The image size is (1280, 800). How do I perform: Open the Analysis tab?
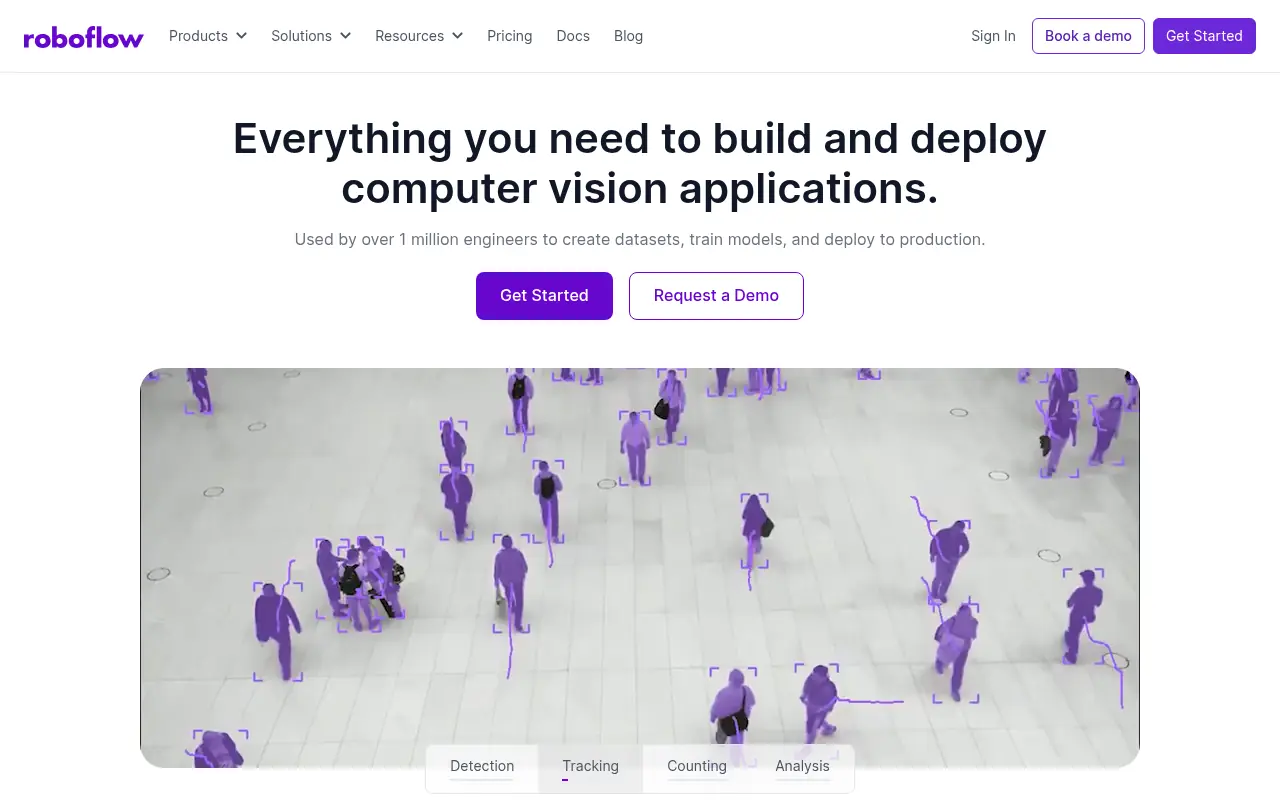pos(802,766)
